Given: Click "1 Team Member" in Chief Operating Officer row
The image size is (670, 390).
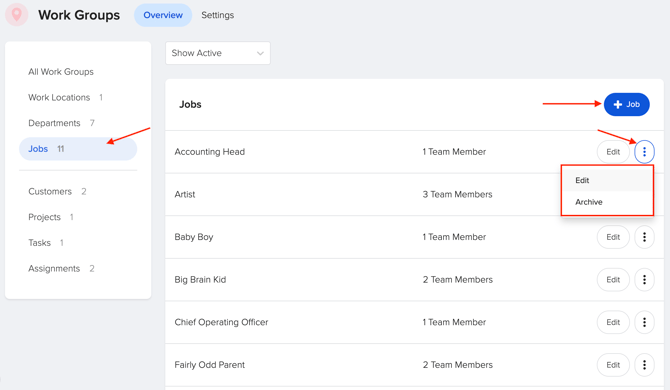Looking at the screenshot, I should coord(454,323).
